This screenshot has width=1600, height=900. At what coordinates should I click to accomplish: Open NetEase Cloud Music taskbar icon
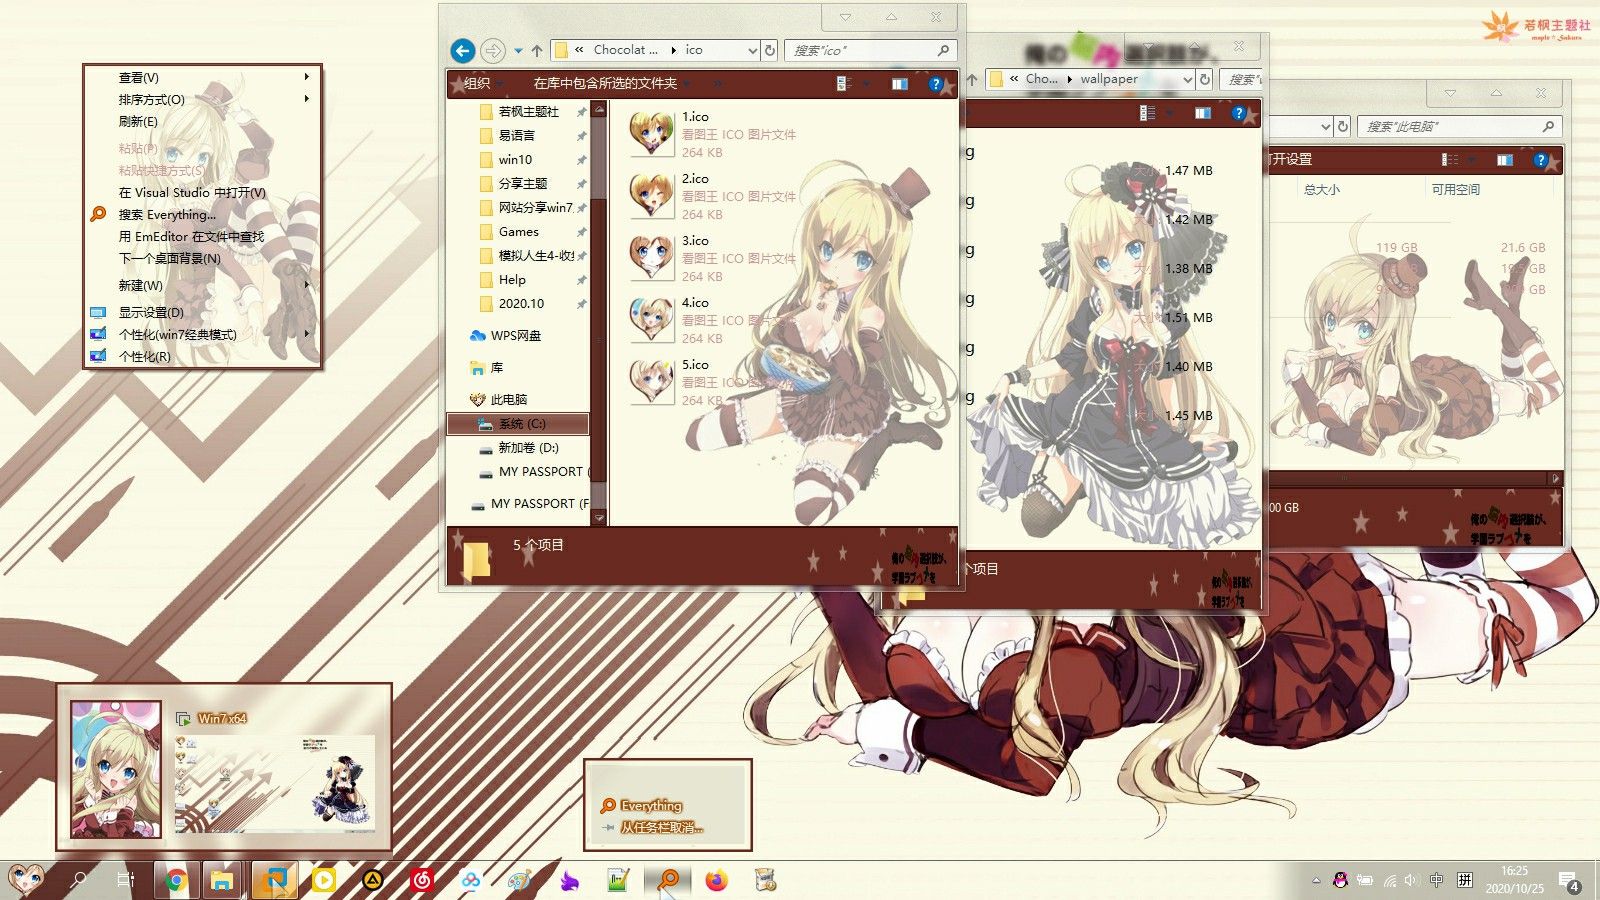[422, 881]
